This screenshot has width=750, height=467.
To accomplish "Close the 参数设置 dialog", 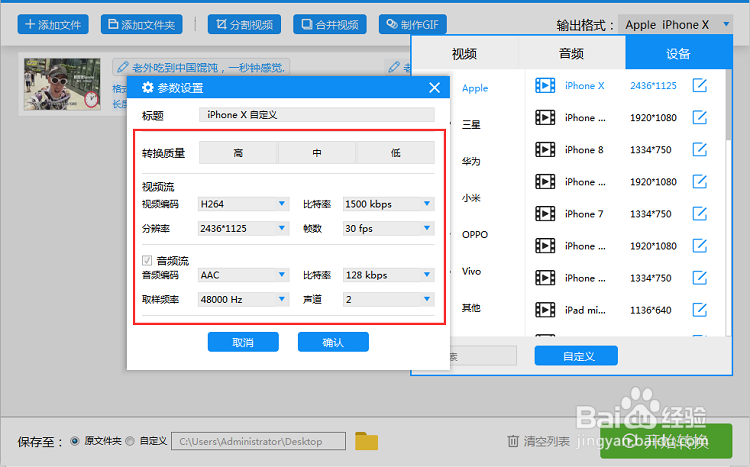I will coord(434,88).
